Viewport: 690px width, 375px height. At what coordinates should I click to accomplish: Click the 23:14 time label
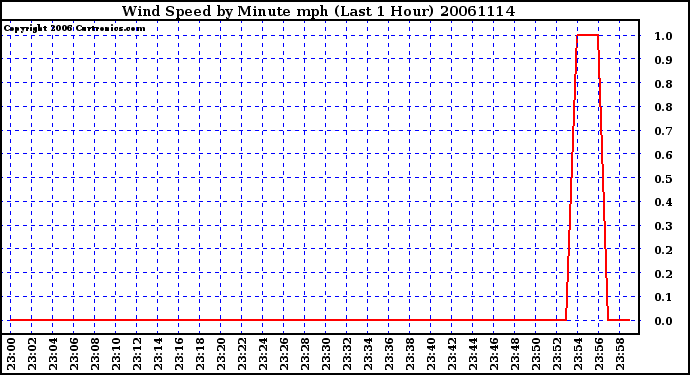(158, 354)
